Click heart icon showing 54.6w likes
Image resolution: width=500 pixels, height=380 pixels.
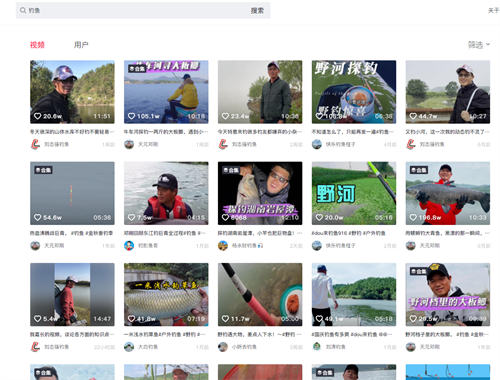tap(38, 217)
